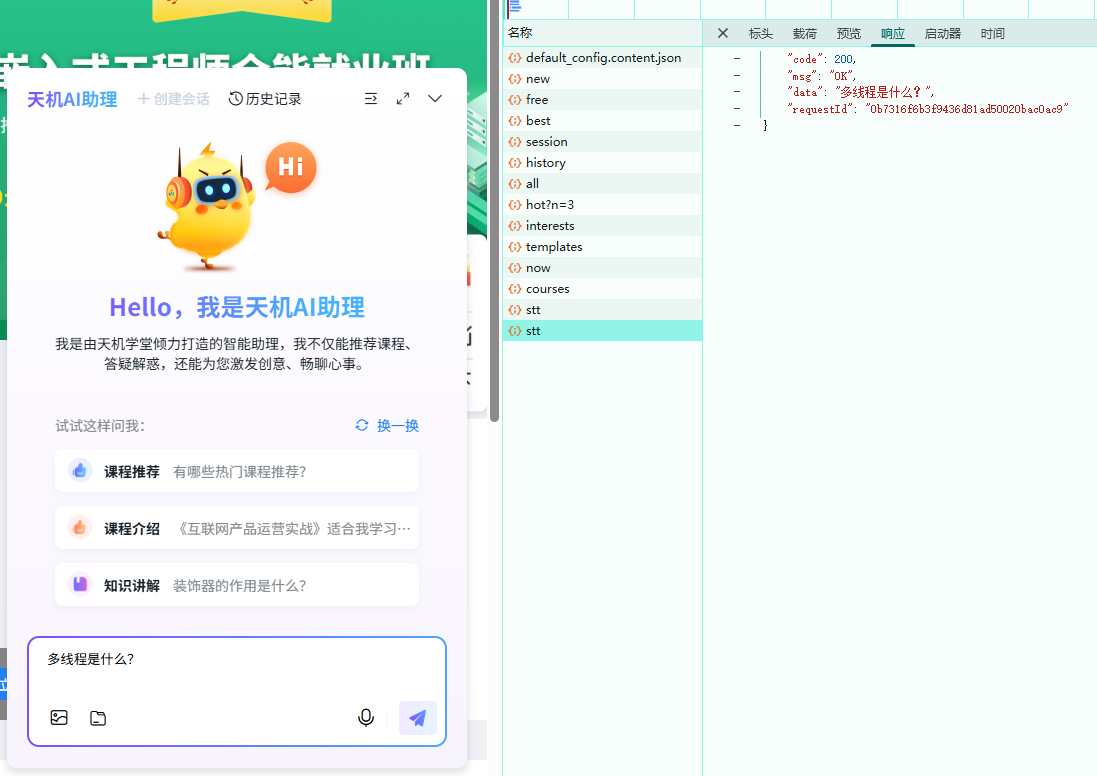Viewport: 1097px width, 776px height.
Task: Select the hot?n=3 request row
Action: coord(602,204)
